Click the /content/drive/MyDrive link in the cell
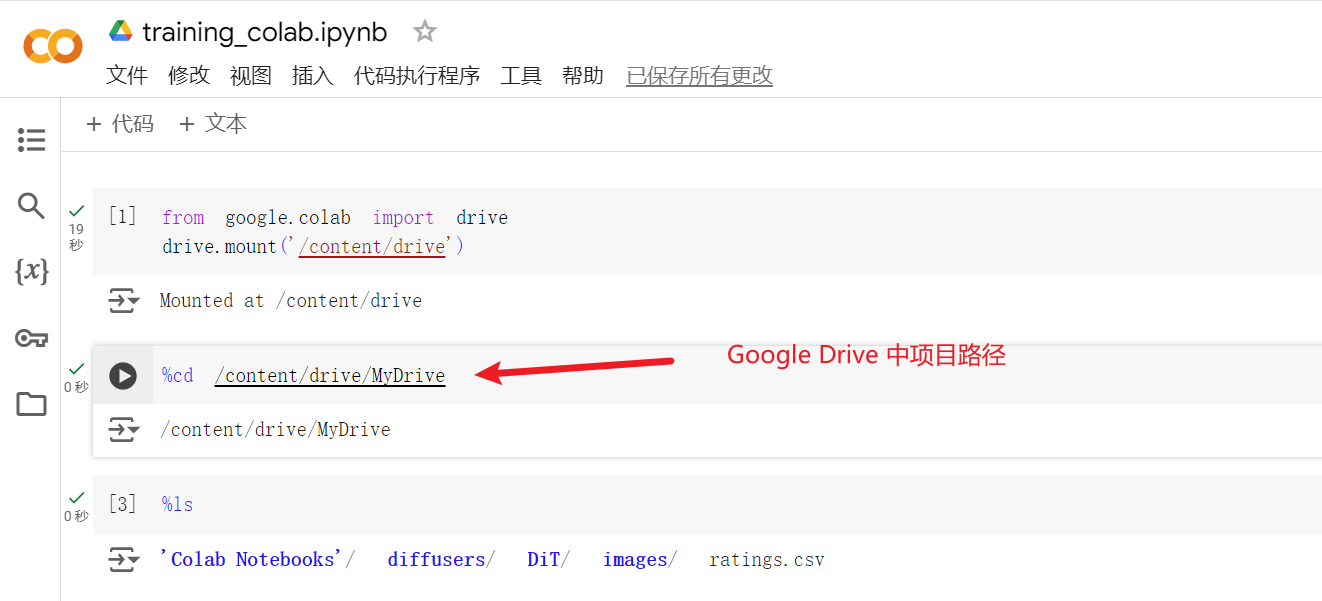The width and height of the screenshot is (1322, 601). 330,375
